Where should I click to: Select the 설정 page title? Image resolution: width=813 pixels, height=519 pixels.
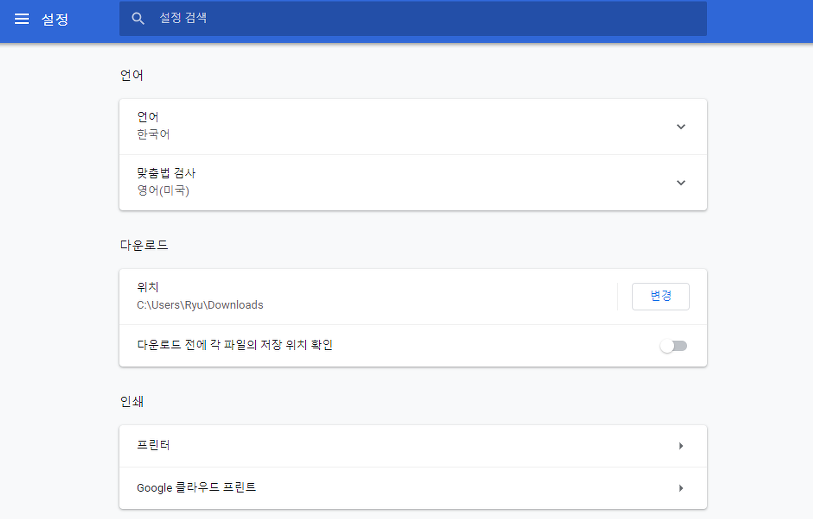pyautogui.click(x=55, y=19)
